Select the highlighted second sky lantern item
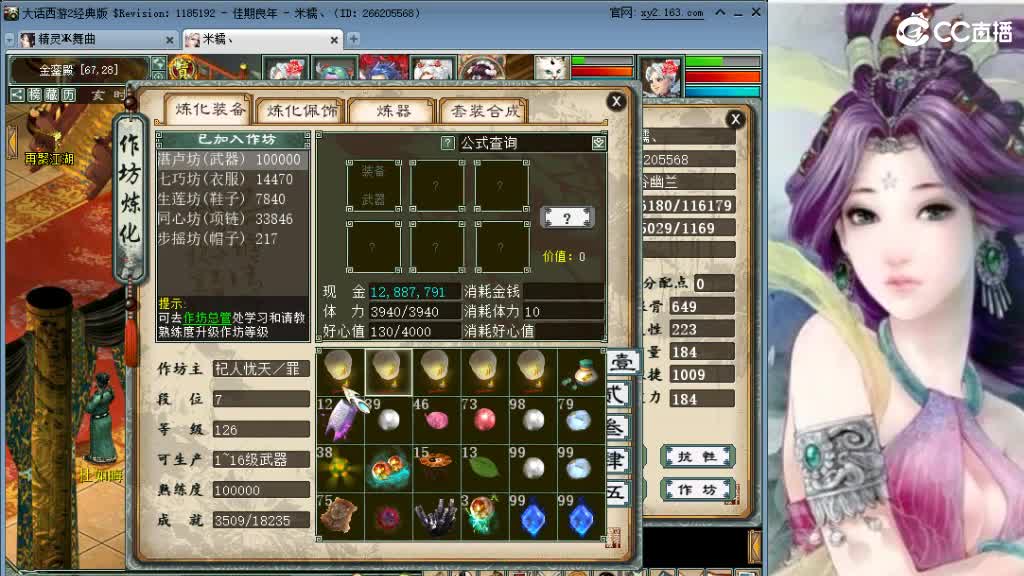The width and height of the screenshot is (1024, 576). click(388, 372)
